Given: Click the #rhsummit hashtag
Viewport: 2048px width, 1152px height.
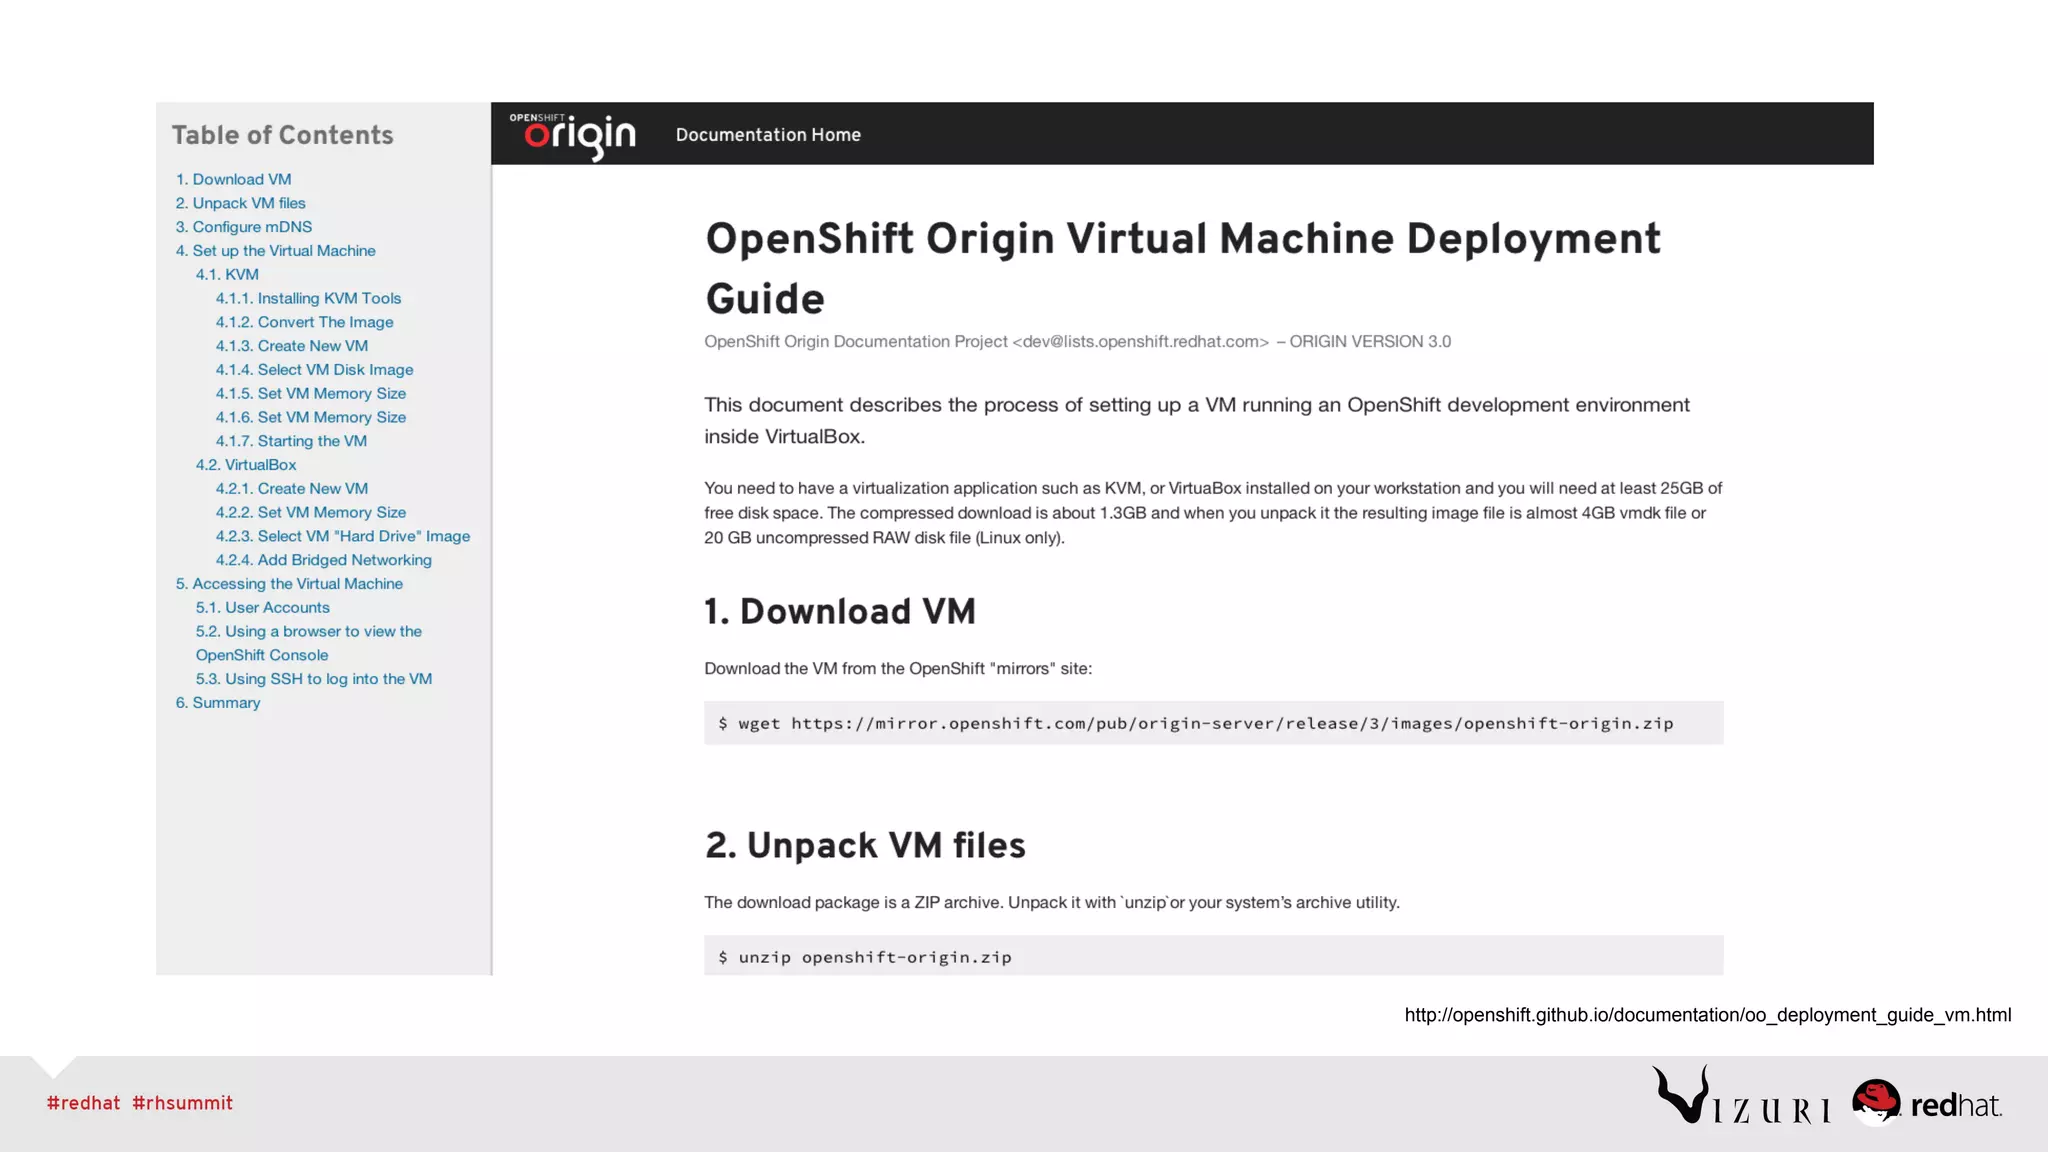Looking at the screenshot, I should coord(182,1103).
